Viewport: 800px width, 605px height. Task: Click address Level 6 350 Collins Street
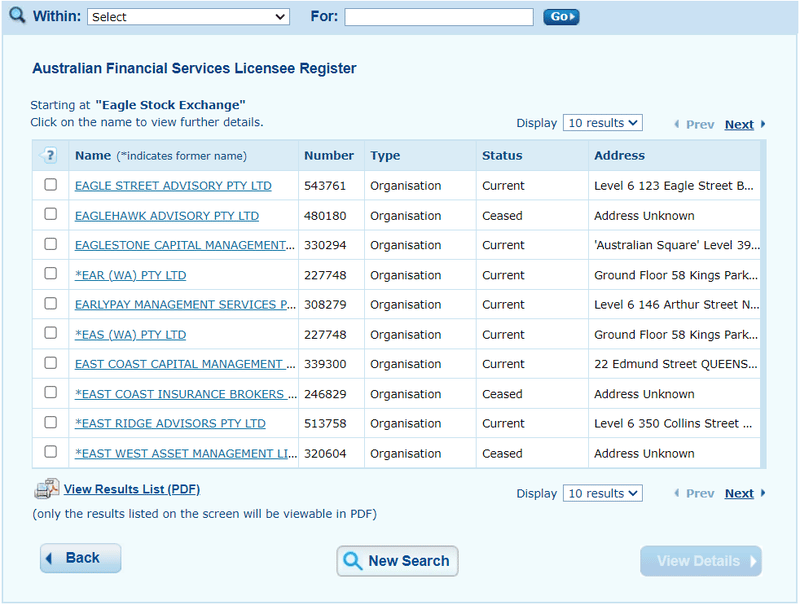673,423
